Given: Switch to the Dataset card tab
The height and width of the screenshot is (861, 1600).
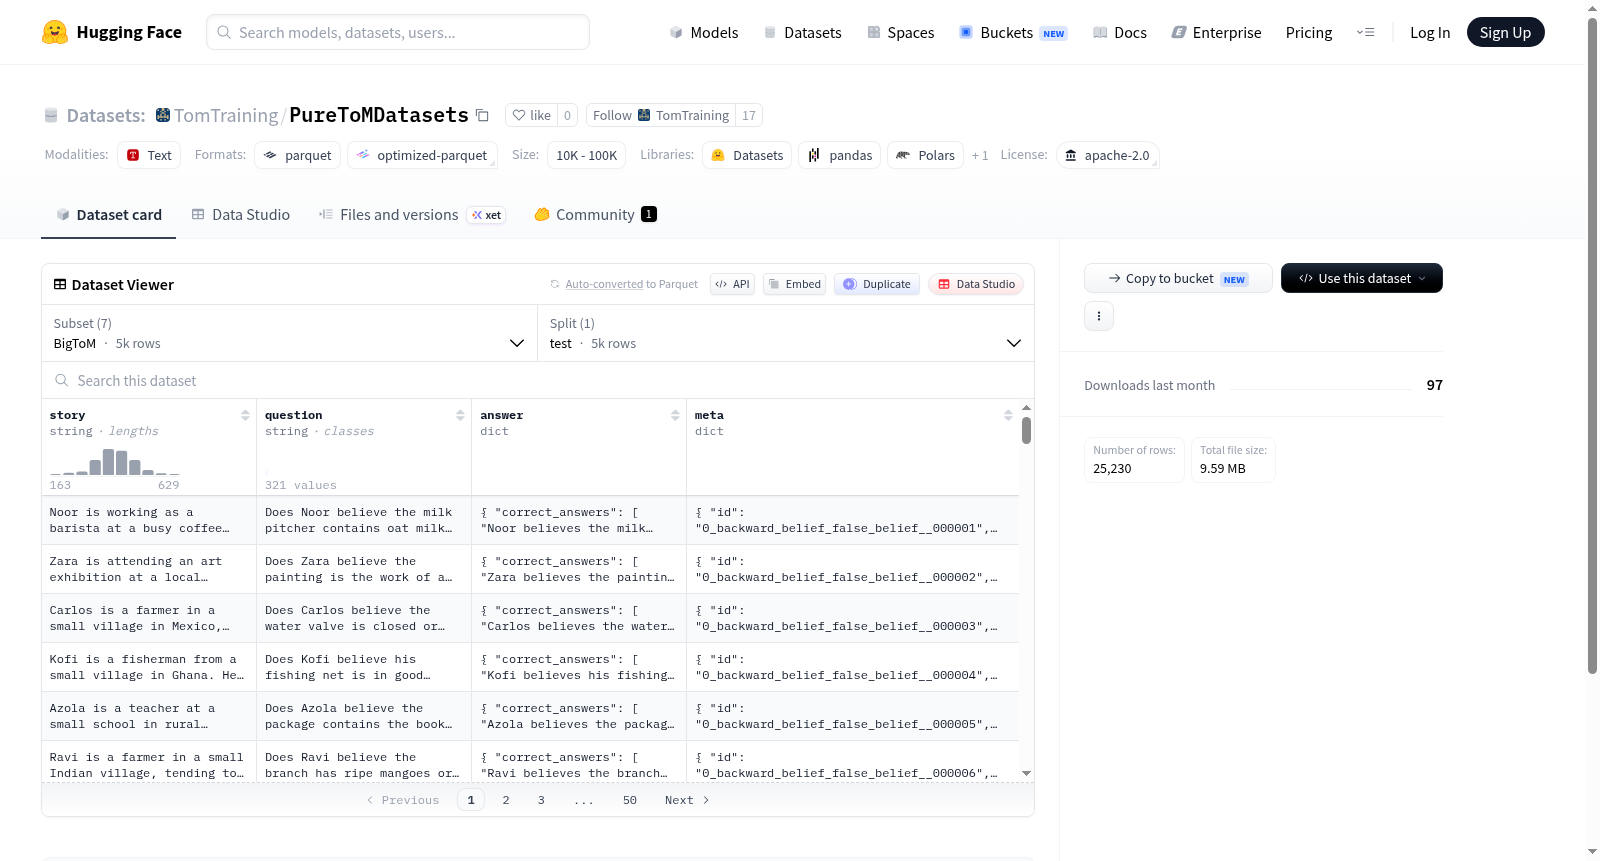Looking at the screenshot, I should pyautogui.click(x=108, y=215).
